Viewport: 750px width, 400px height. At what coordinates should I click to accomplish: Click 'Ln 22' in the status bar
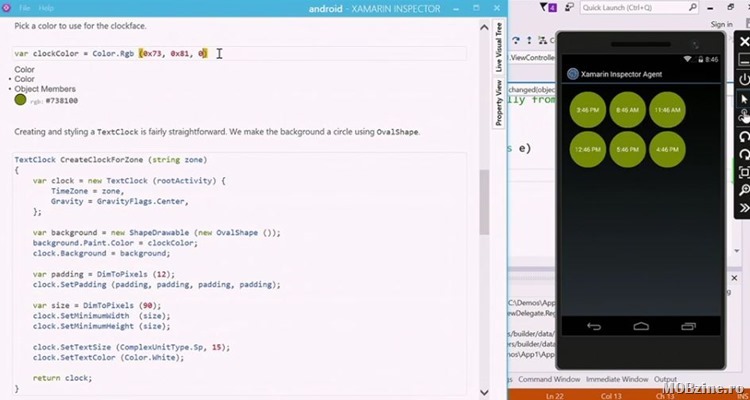pos(554,396)
